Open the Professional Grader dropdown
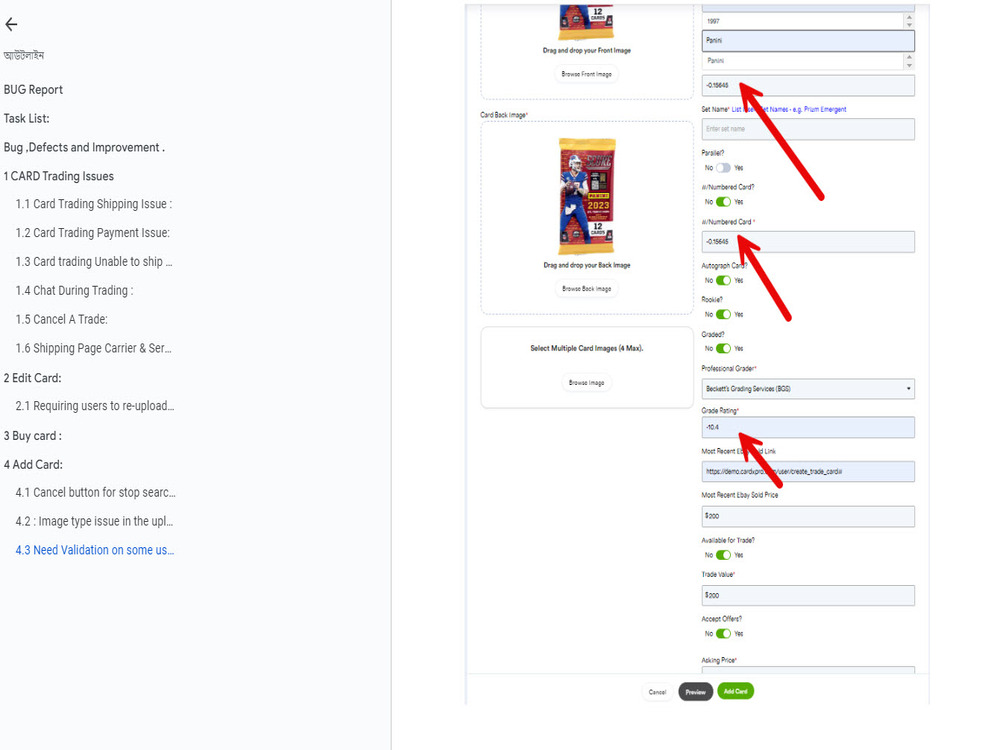Screen dimensions: 1000x750 click(808, 388)
